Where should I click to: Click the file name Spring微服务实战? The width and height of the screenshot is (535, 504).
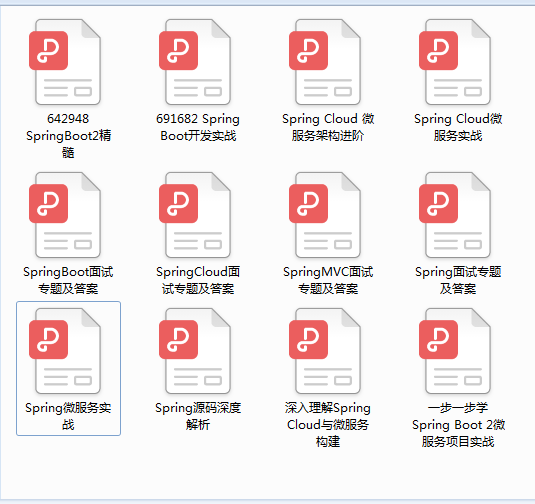click(68, 416)
